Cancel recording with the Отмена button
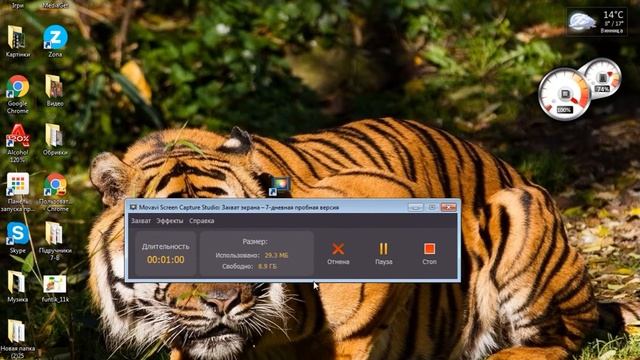 tap(338, 253)
